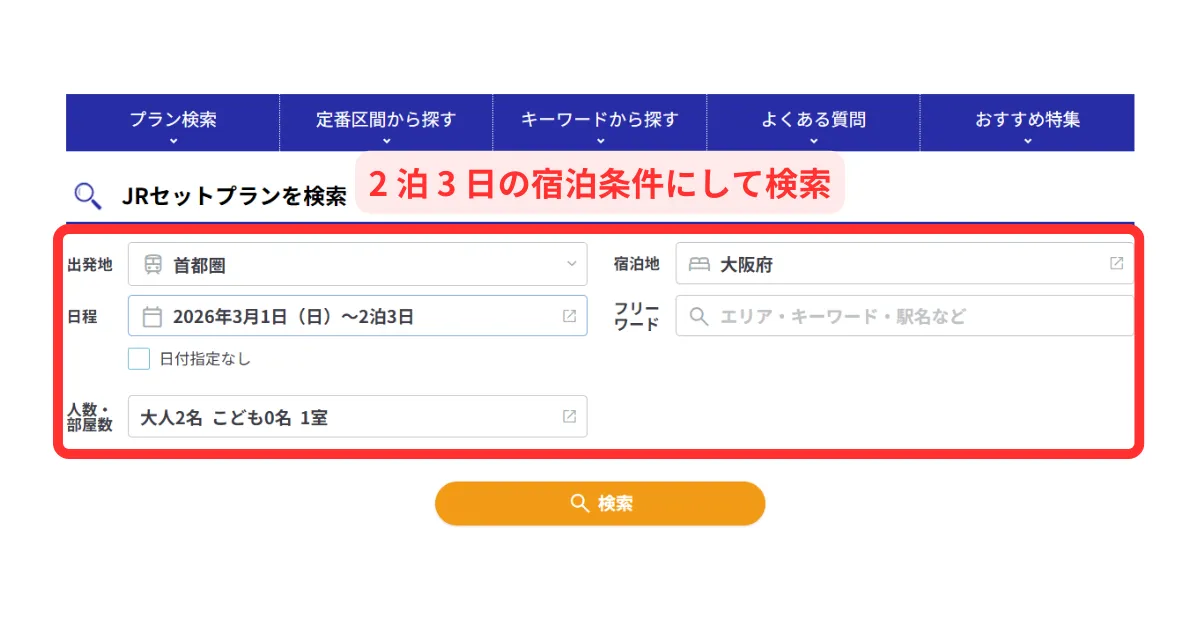Screen dimensions: 1200x630
Task: Open the 宿泊地 popup via external icon
Action: (1116, 264)
